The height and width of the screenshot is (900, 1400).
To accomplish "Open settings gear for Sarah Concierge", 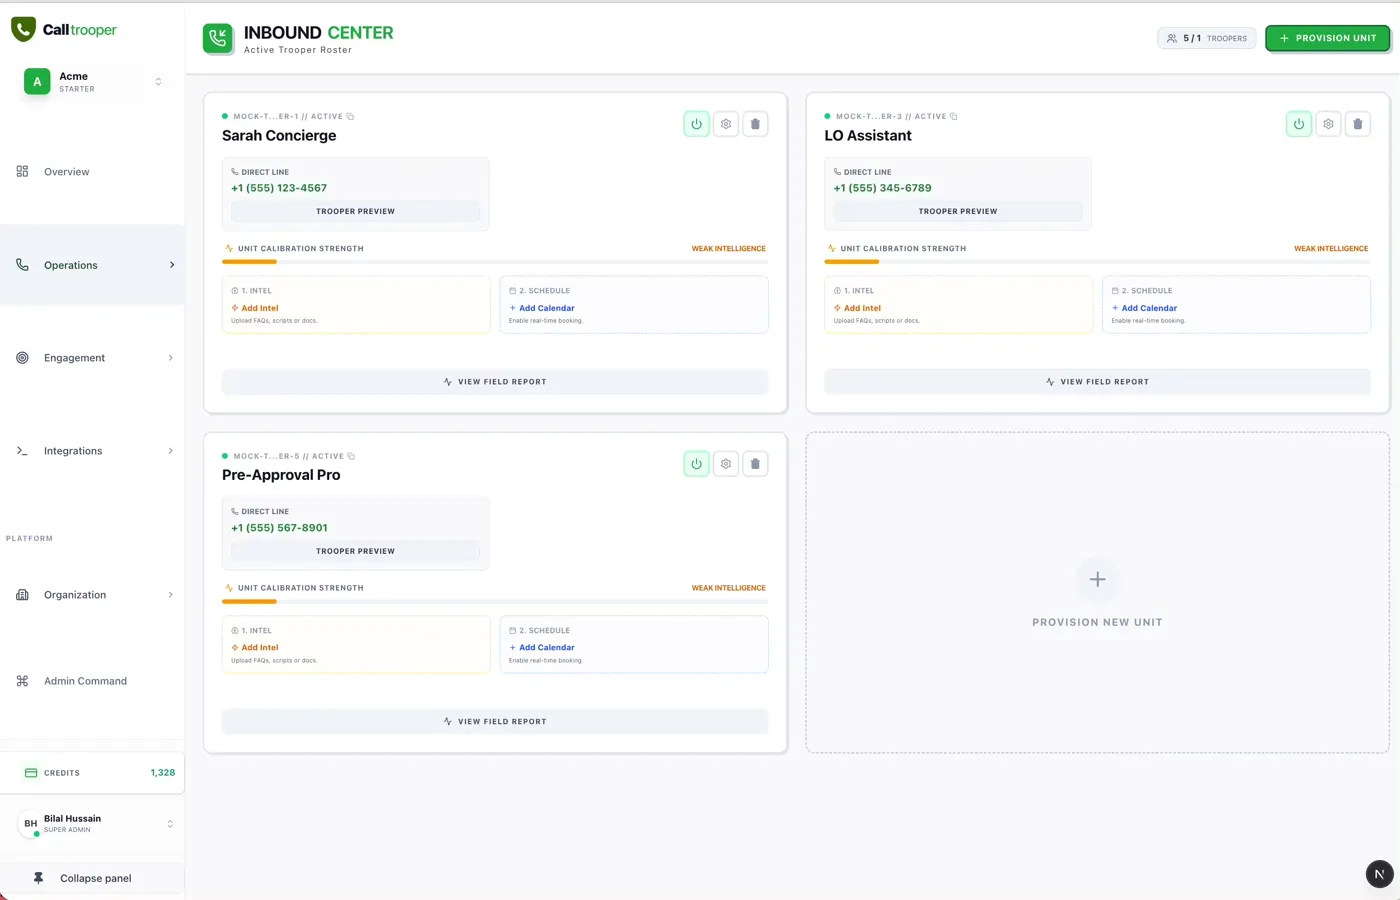I will coord(726,124).
